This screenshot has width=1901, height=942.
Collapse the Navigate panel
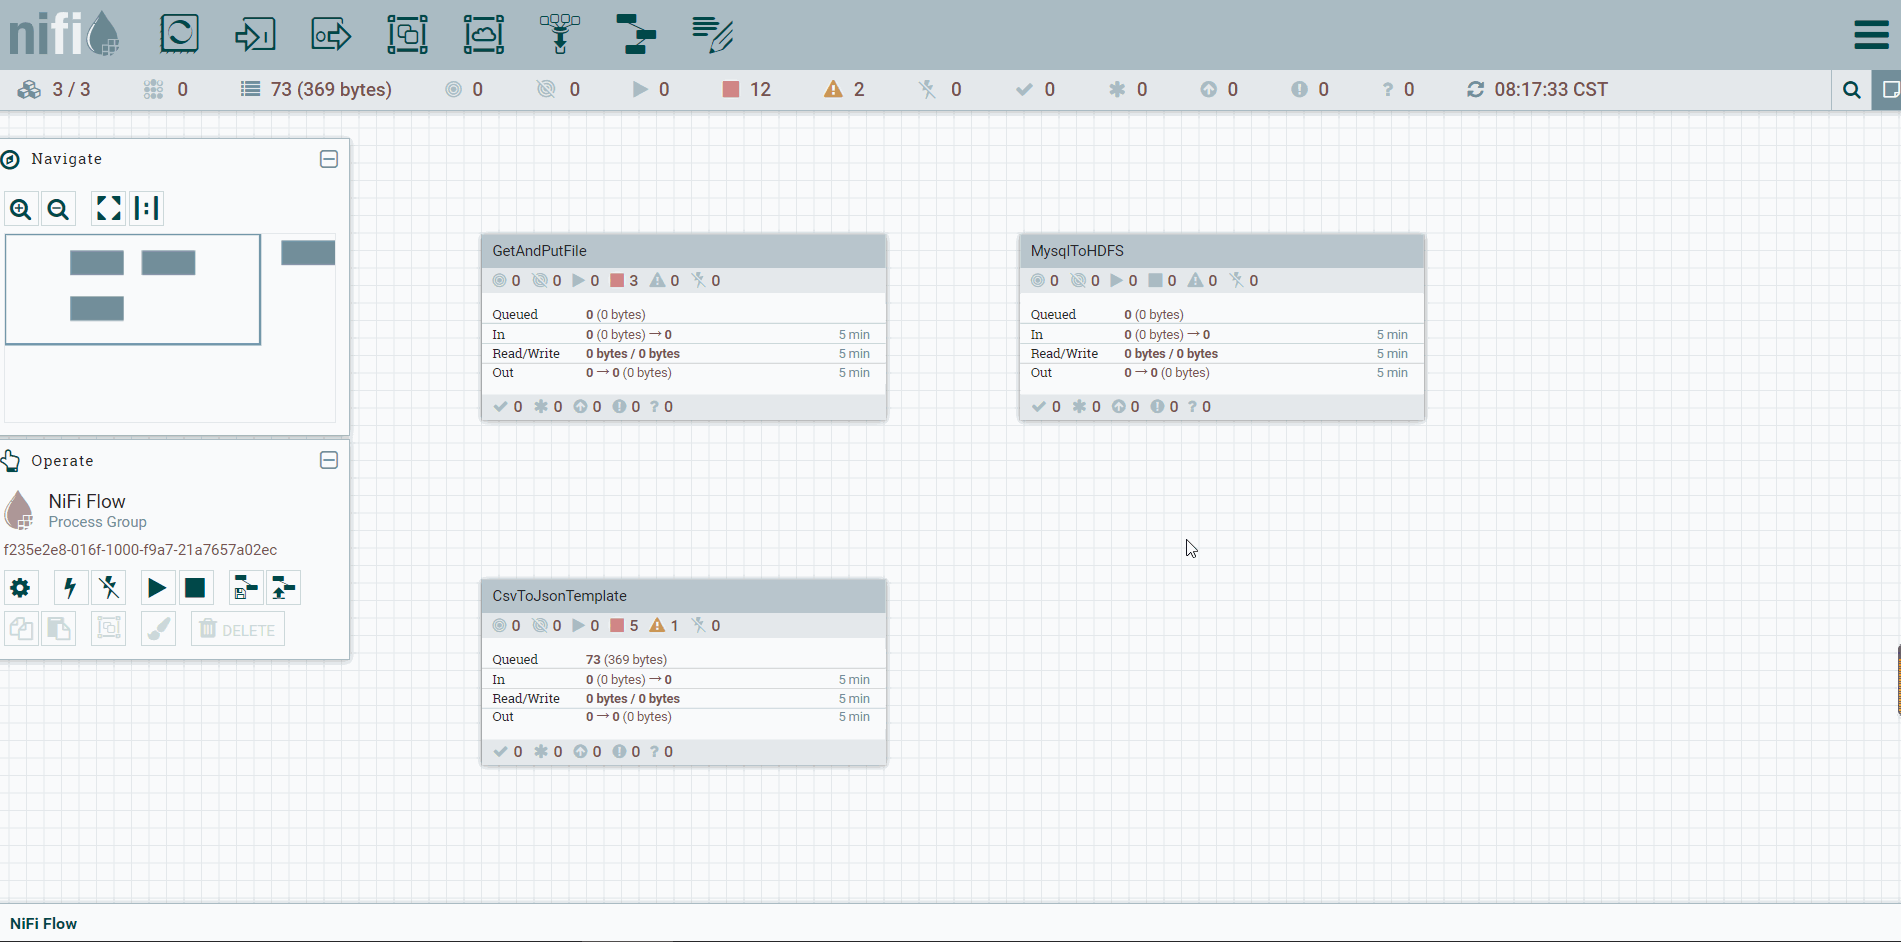tap(329, 159)
